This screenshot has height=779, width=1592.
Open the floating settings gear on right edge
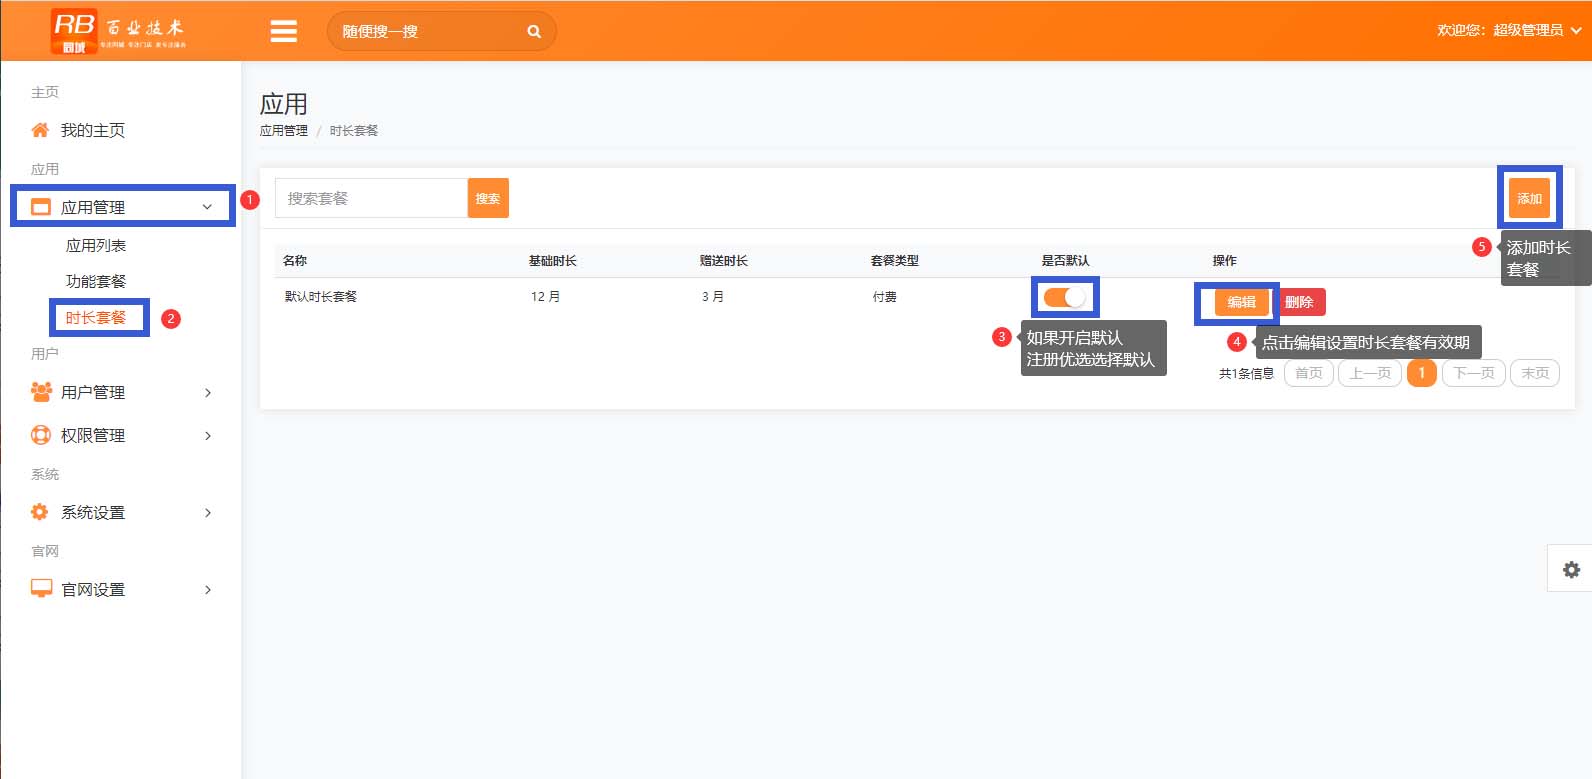tap(1571, 569)
